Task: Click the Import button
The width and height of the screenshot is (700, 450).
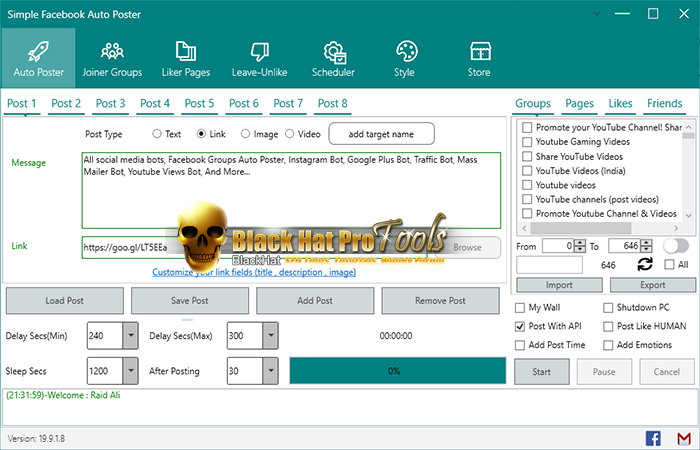Action: [559, 285]
